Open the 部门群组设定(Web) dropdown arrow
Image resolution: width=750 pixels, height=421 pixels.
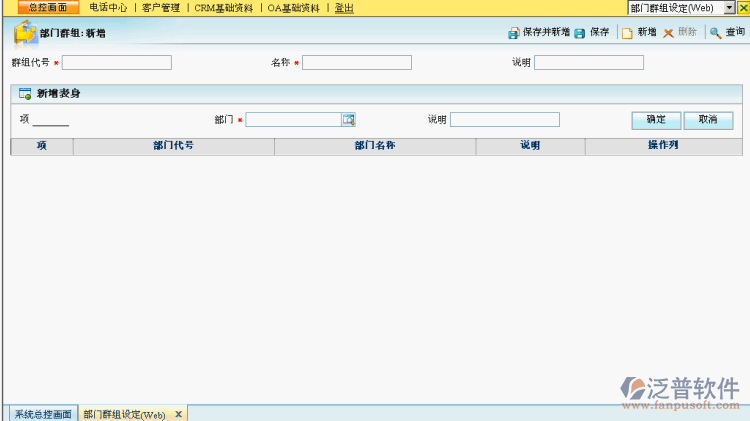pos(729,8)
